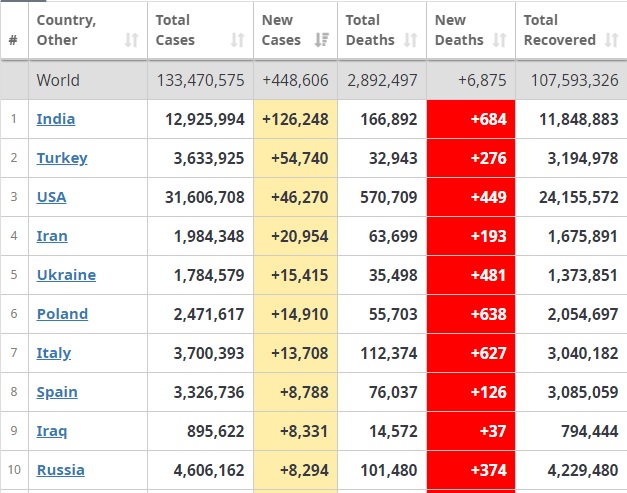Screen dimensions: 627x493
Task: Click sort arrows icon beside Total Recovered
Action: pyautogui.click(x=612, y=41)
